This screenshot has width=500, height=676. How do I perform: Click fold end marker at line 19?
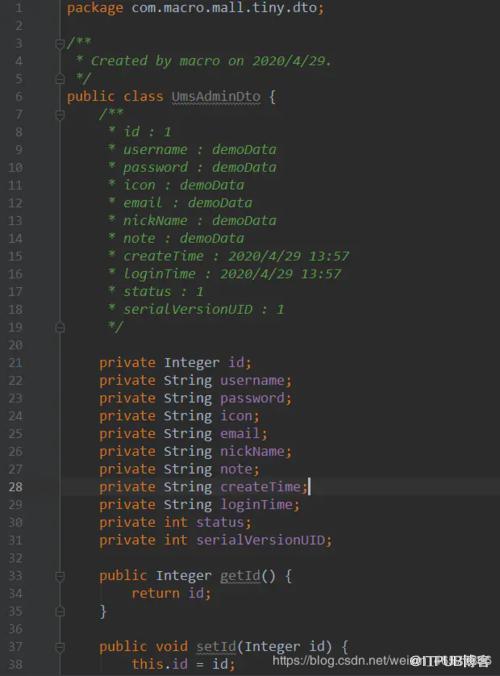60,327
